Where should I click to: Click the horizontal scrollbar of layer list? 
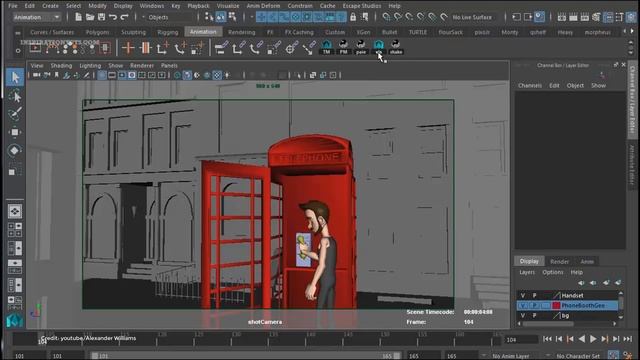pos(548,324)
